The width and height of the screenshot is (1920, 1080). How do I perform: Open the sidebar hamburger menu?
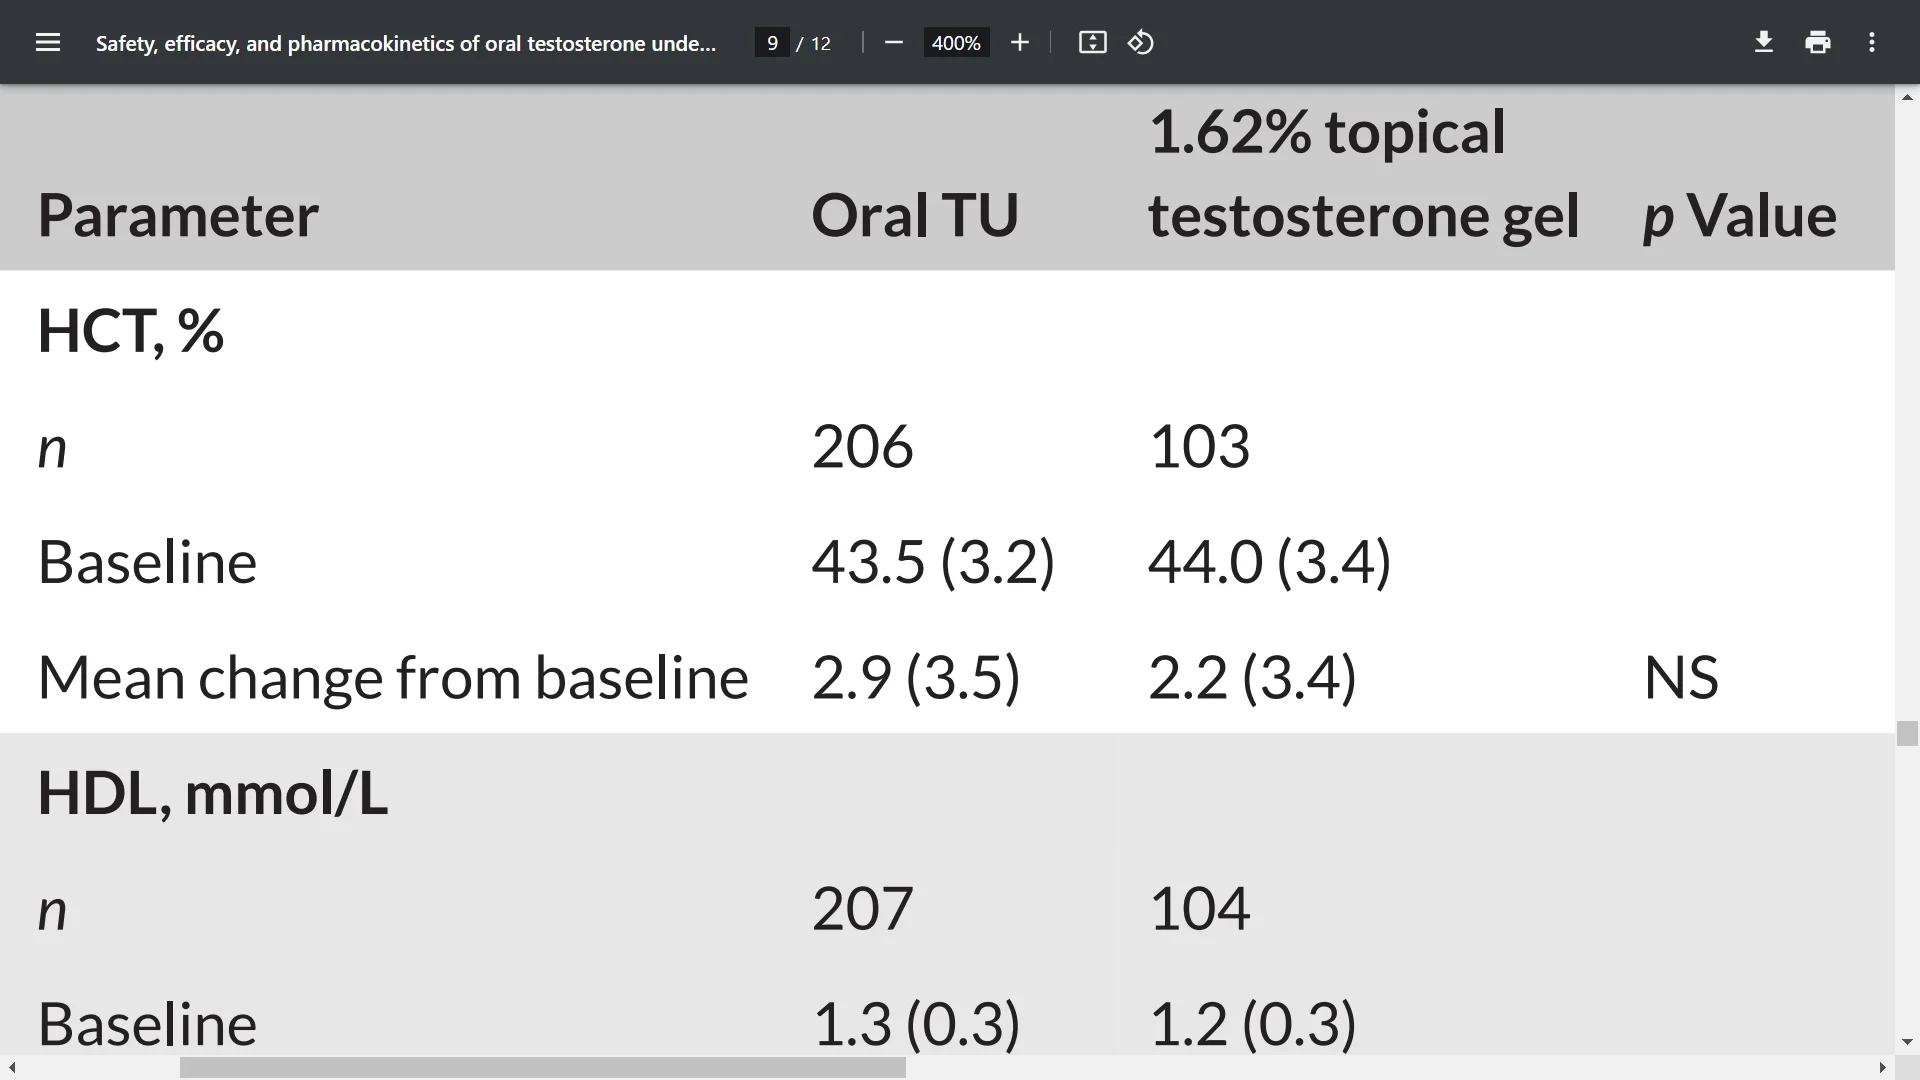pyautogui.click(x=48, y=43)
